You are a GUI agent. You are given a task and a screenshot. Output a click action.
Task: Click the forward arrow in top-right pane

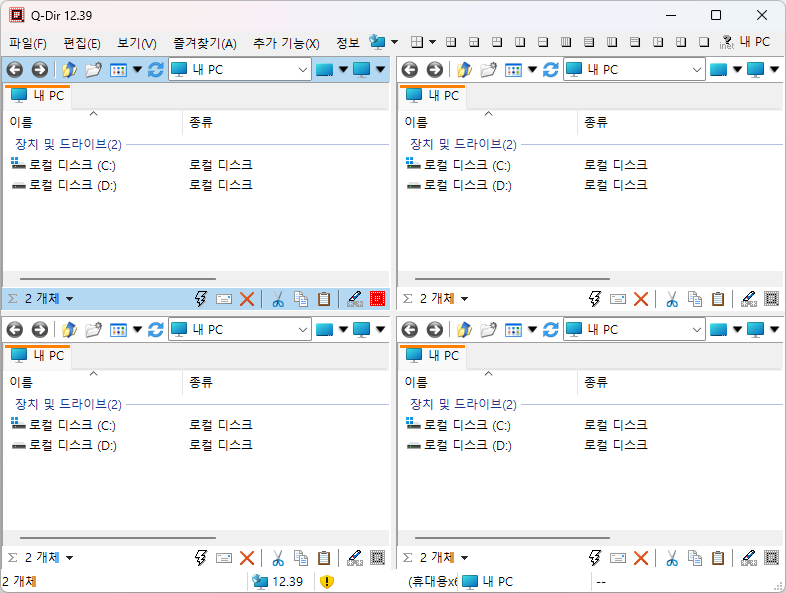point(434,69)
